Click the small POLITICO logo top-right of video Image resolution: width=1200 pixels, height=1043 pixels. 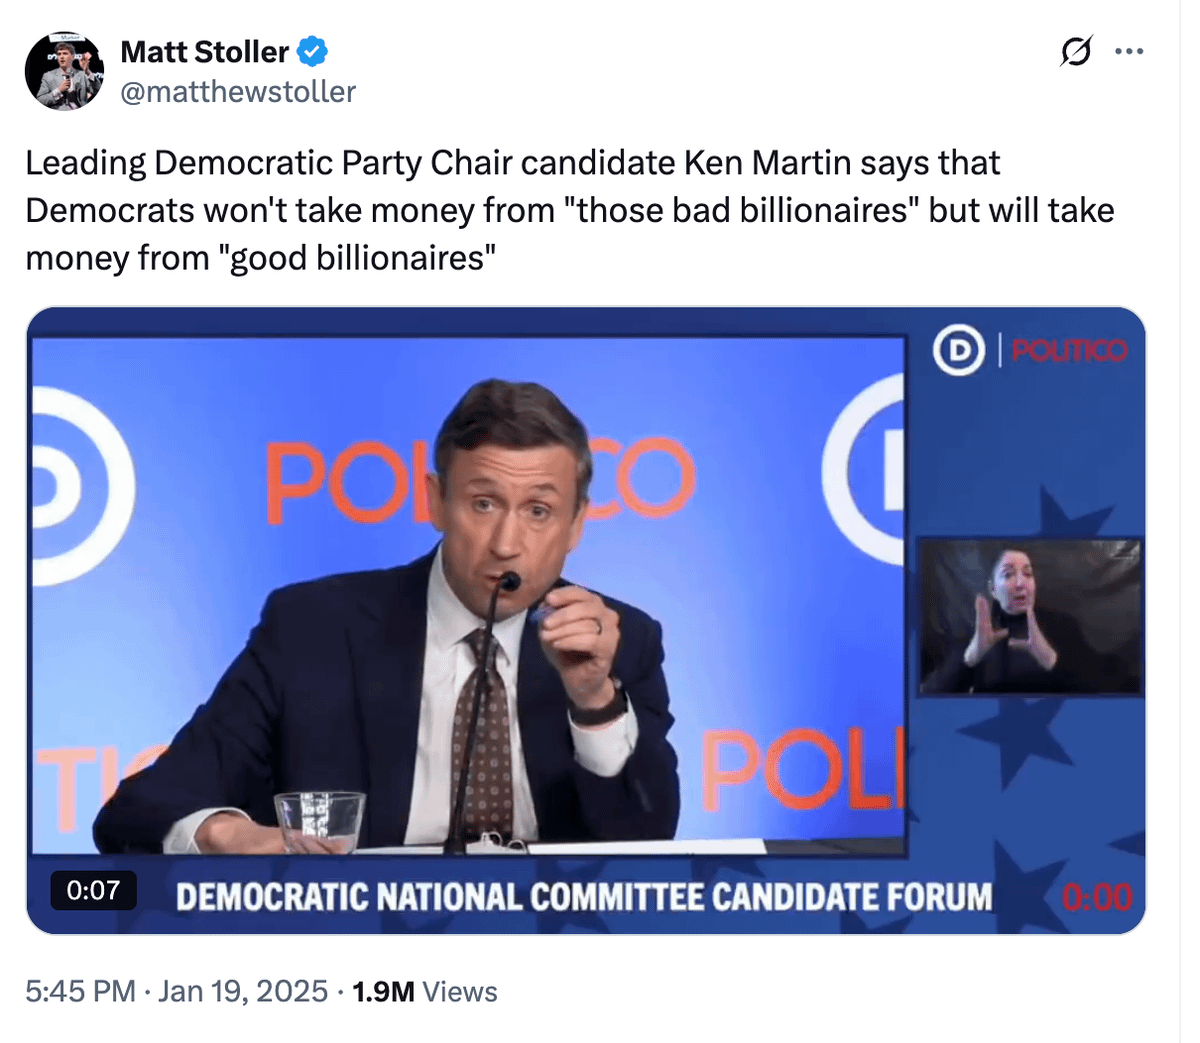point(1069,351)
